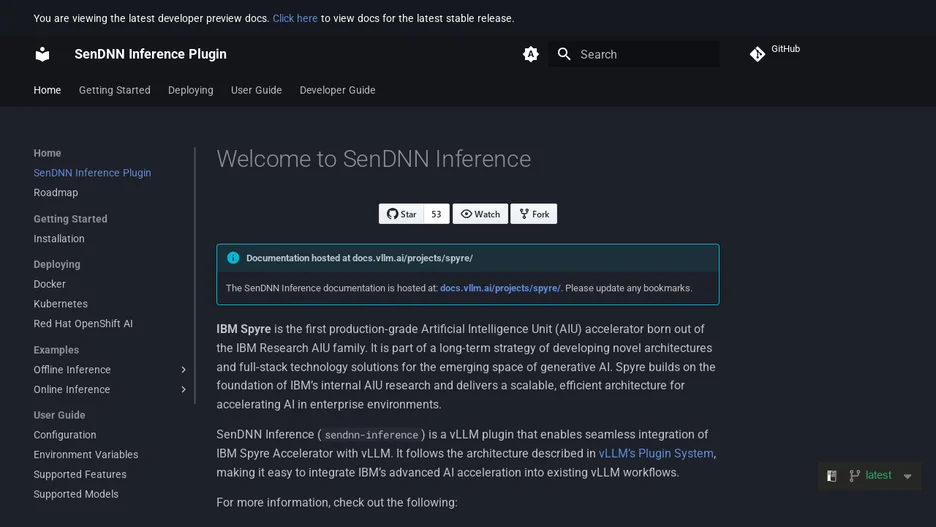Click the 'Getting Started' sidebar section heading
Screen dimensions: 936x527
point(70,218)
